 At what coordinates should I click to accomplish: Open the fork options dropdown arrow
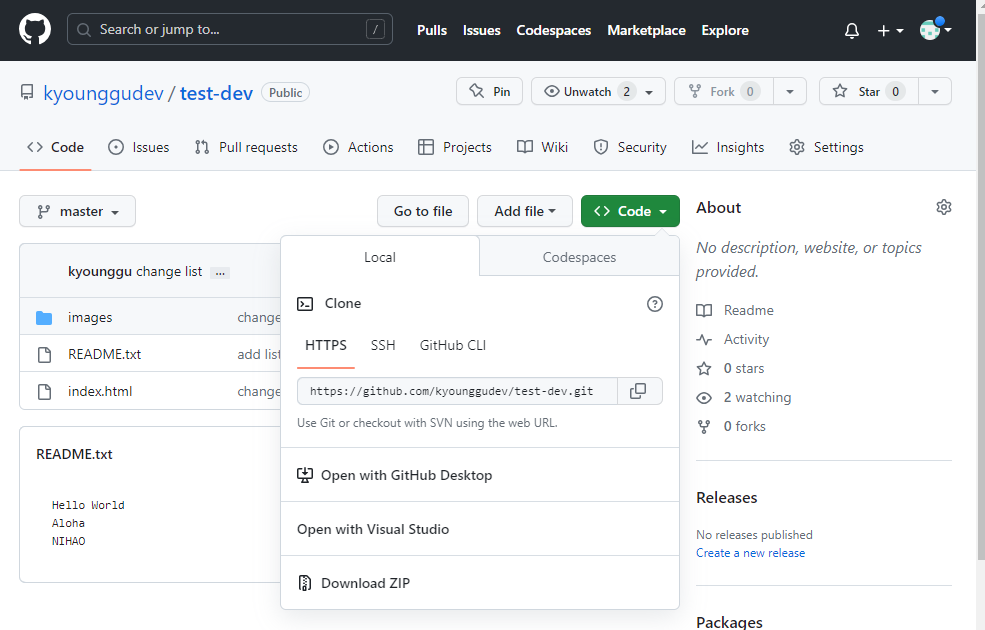(790, 92)
